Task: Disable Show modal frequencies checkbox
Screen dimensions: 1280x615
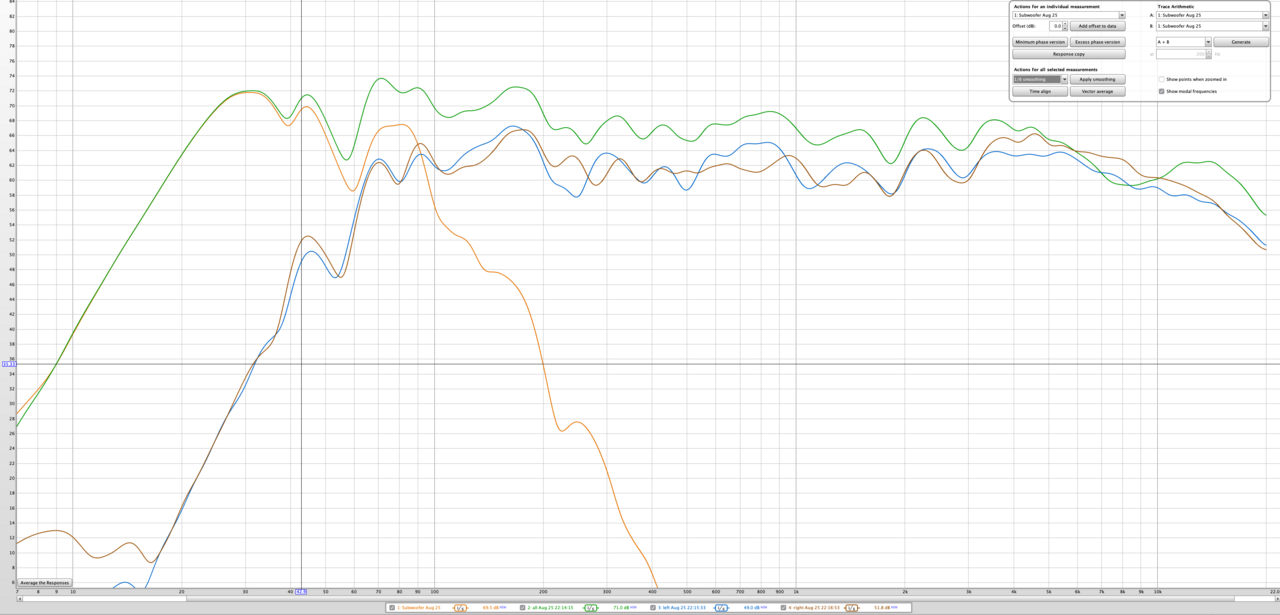Action: click(1161, 91)
